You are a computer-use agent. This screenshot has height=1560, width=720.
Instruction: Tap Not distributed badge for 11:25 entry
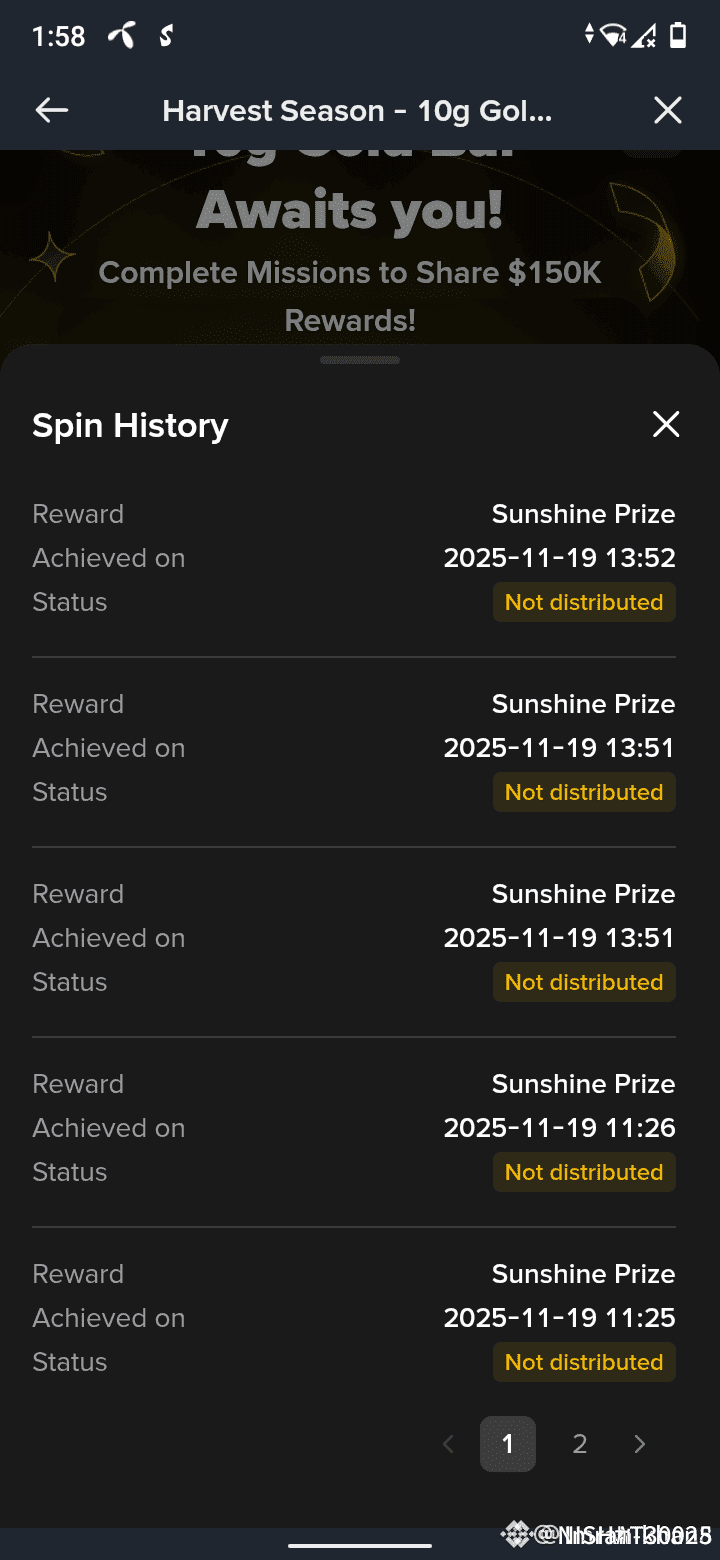[x=584, y=1362]
